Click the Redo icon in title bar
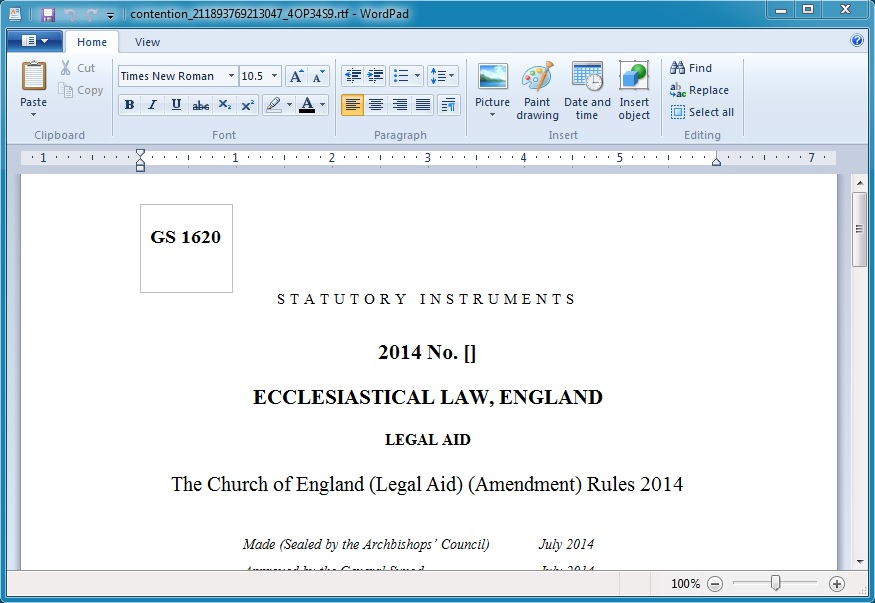 pos(92,14)
